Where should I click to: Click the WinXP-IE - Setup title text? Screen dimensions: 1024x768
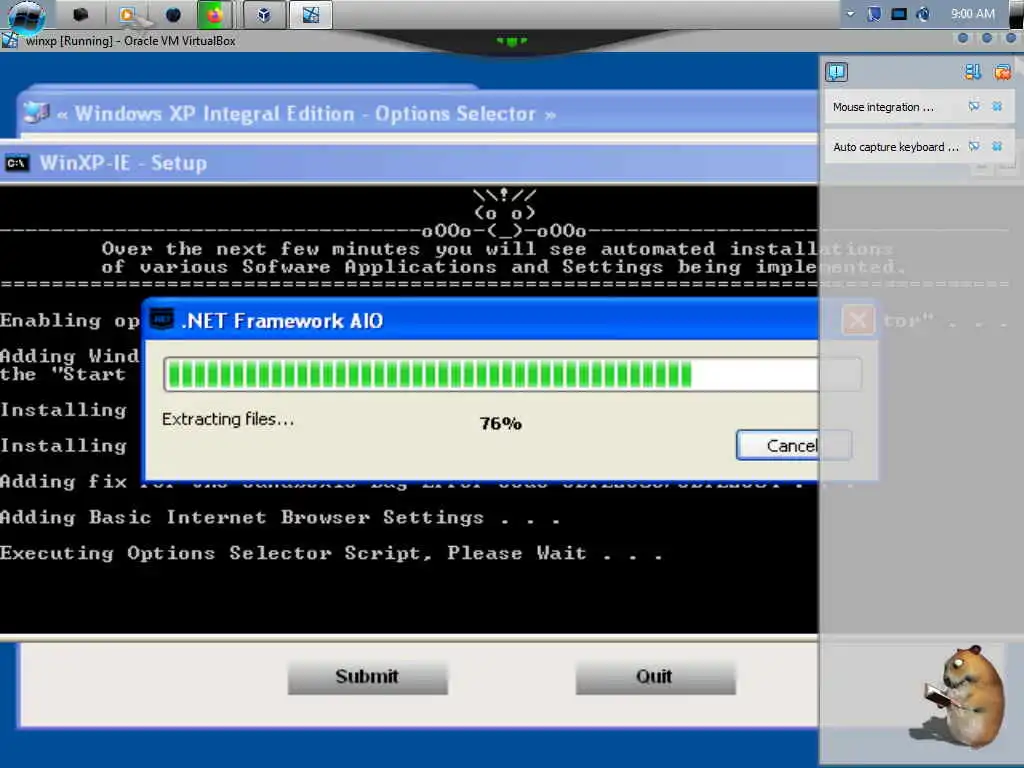[123, 163]
